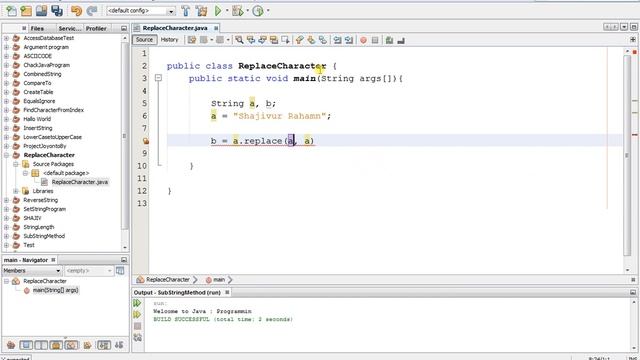Image resolution: width=640 pixels, height=360 pixels.
Task: Click the Open Project toolbar icon
Action: click(41, 11)
